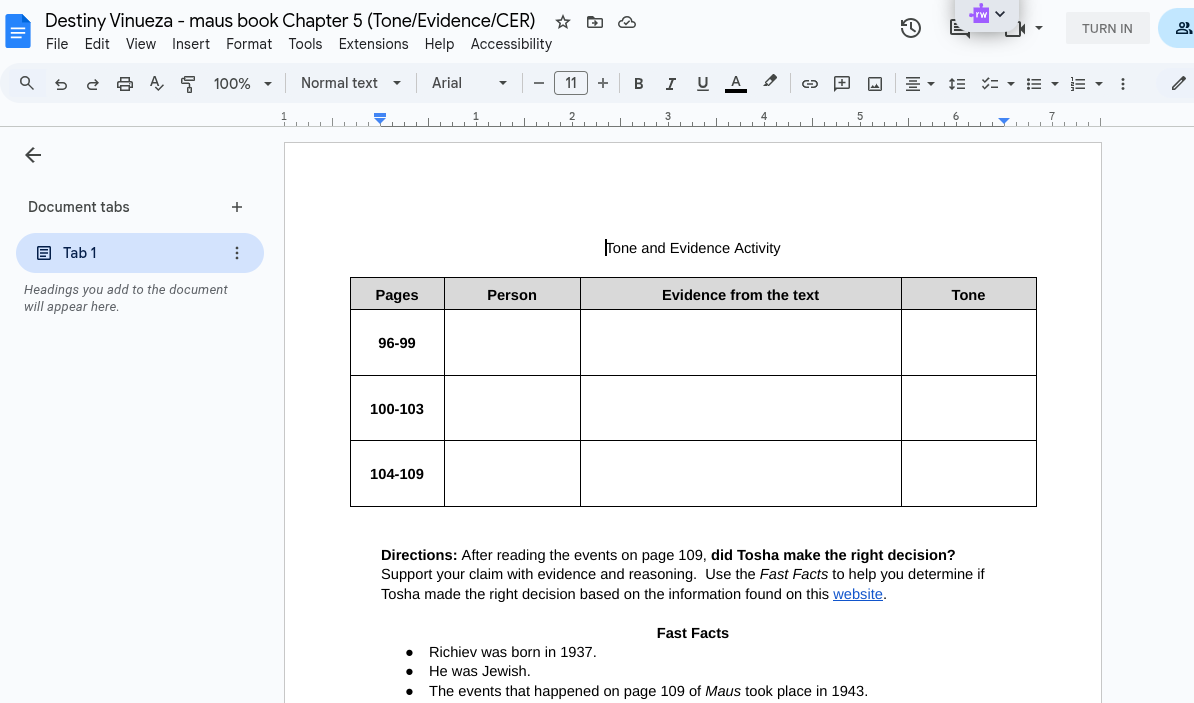Open the Insert image tool
Viewport: 1194px width, 703px height.
coord(874,83)
